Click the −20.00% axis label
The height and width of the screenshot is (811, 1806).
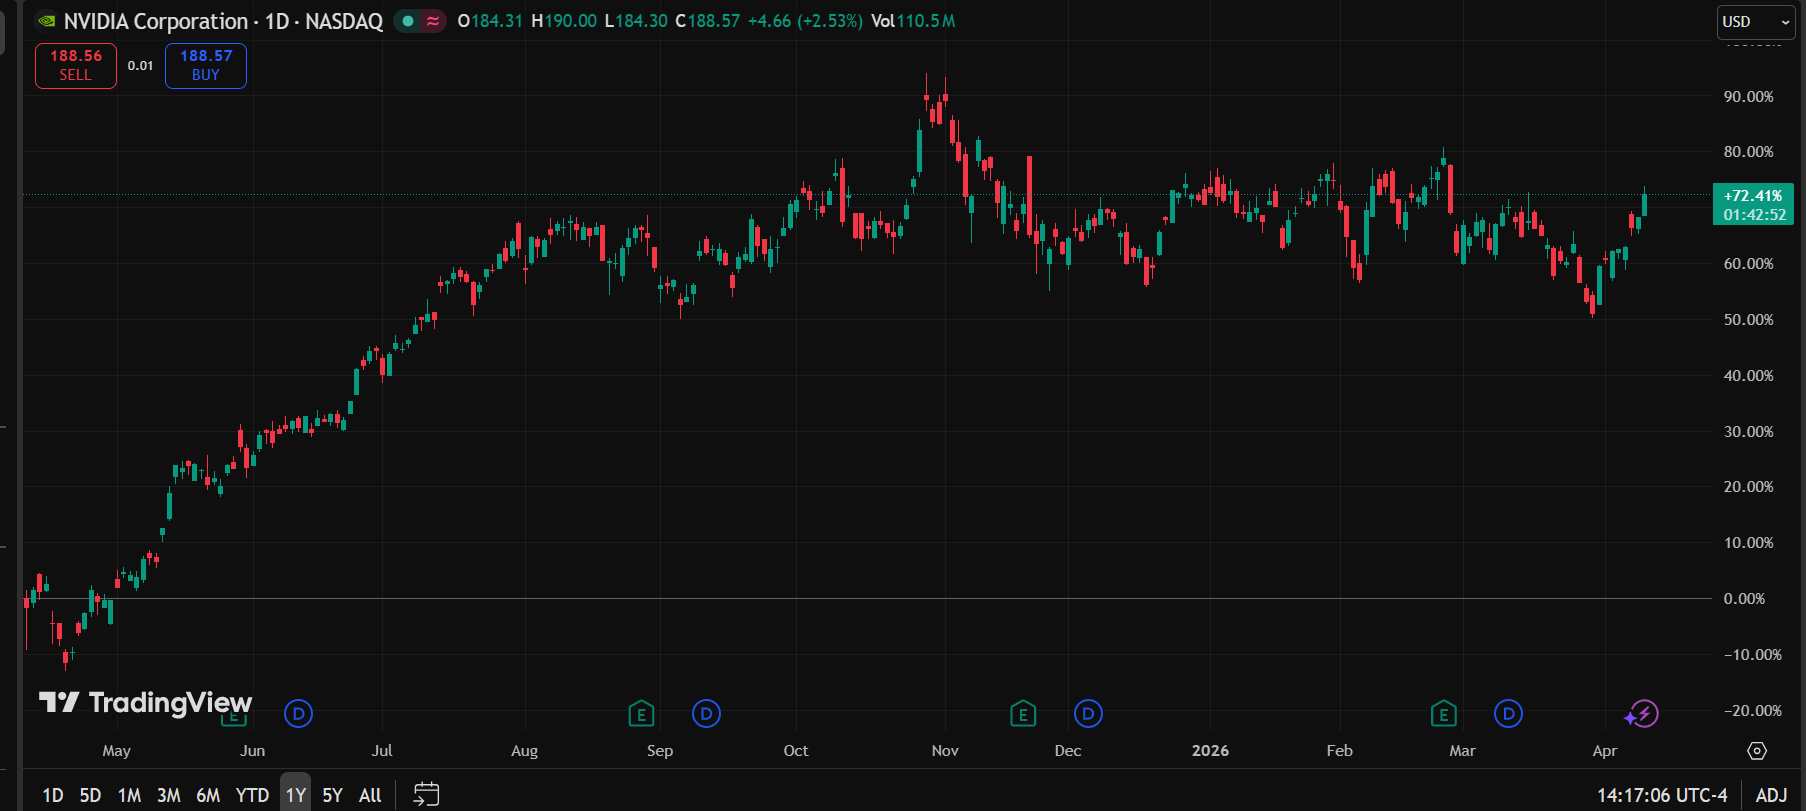tap(1752, 711)
